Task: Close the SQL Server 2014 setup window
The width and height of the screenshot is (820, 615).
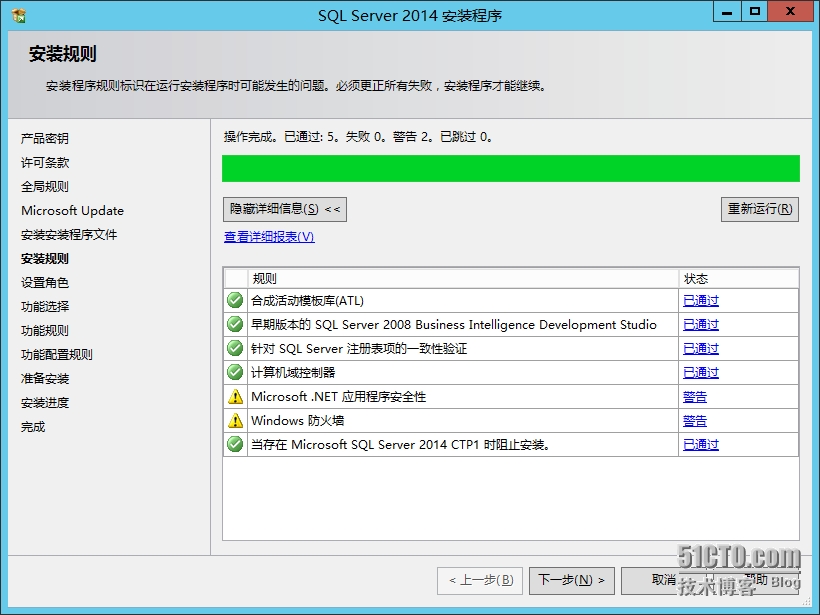Action: click(x=790, y=12)
